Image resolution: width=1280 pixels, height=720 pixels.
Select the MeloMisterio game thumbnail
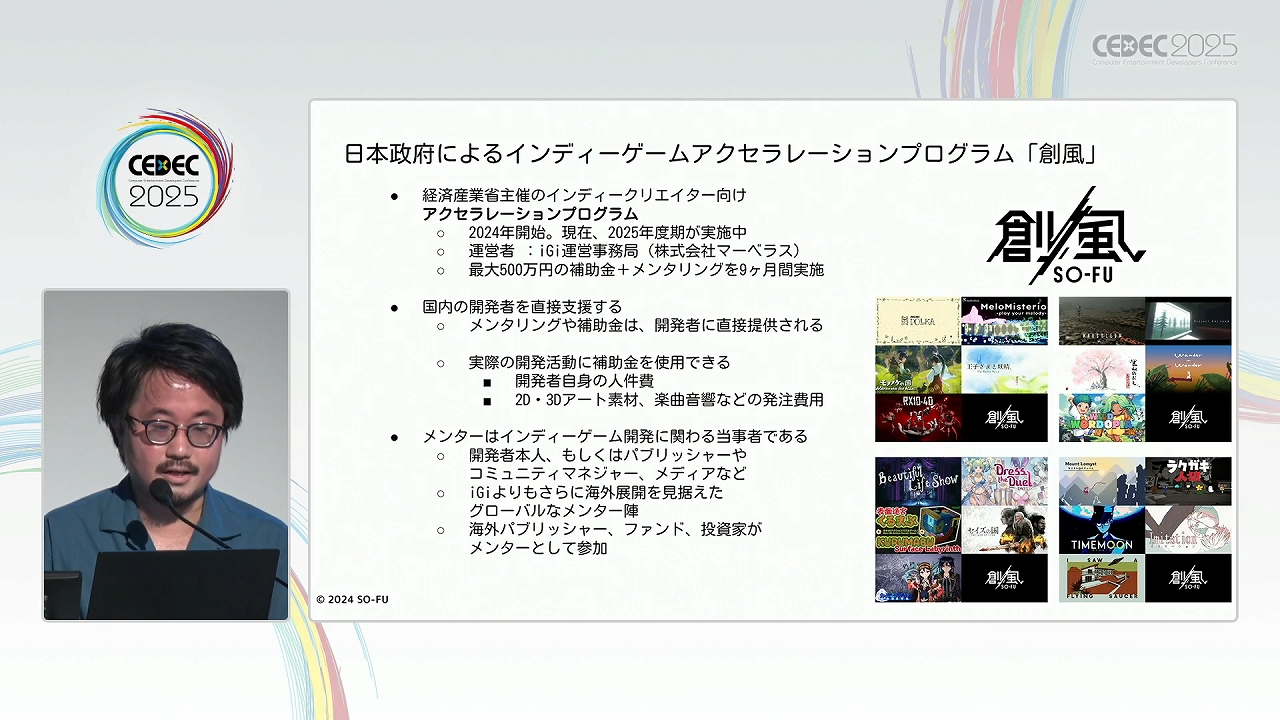[1004, 321]
